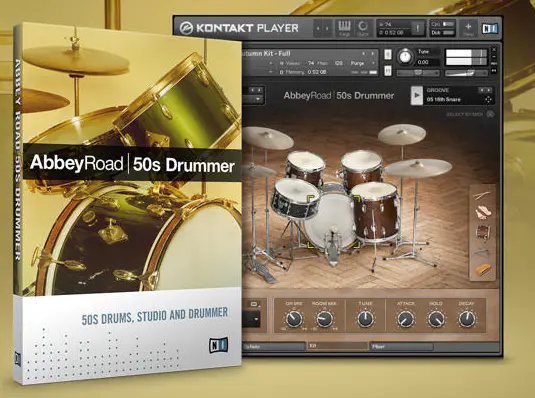The height and width of the screenshot is (398, 535).
Task: Click the Kontakt Player logo
Action: point(239,28)
